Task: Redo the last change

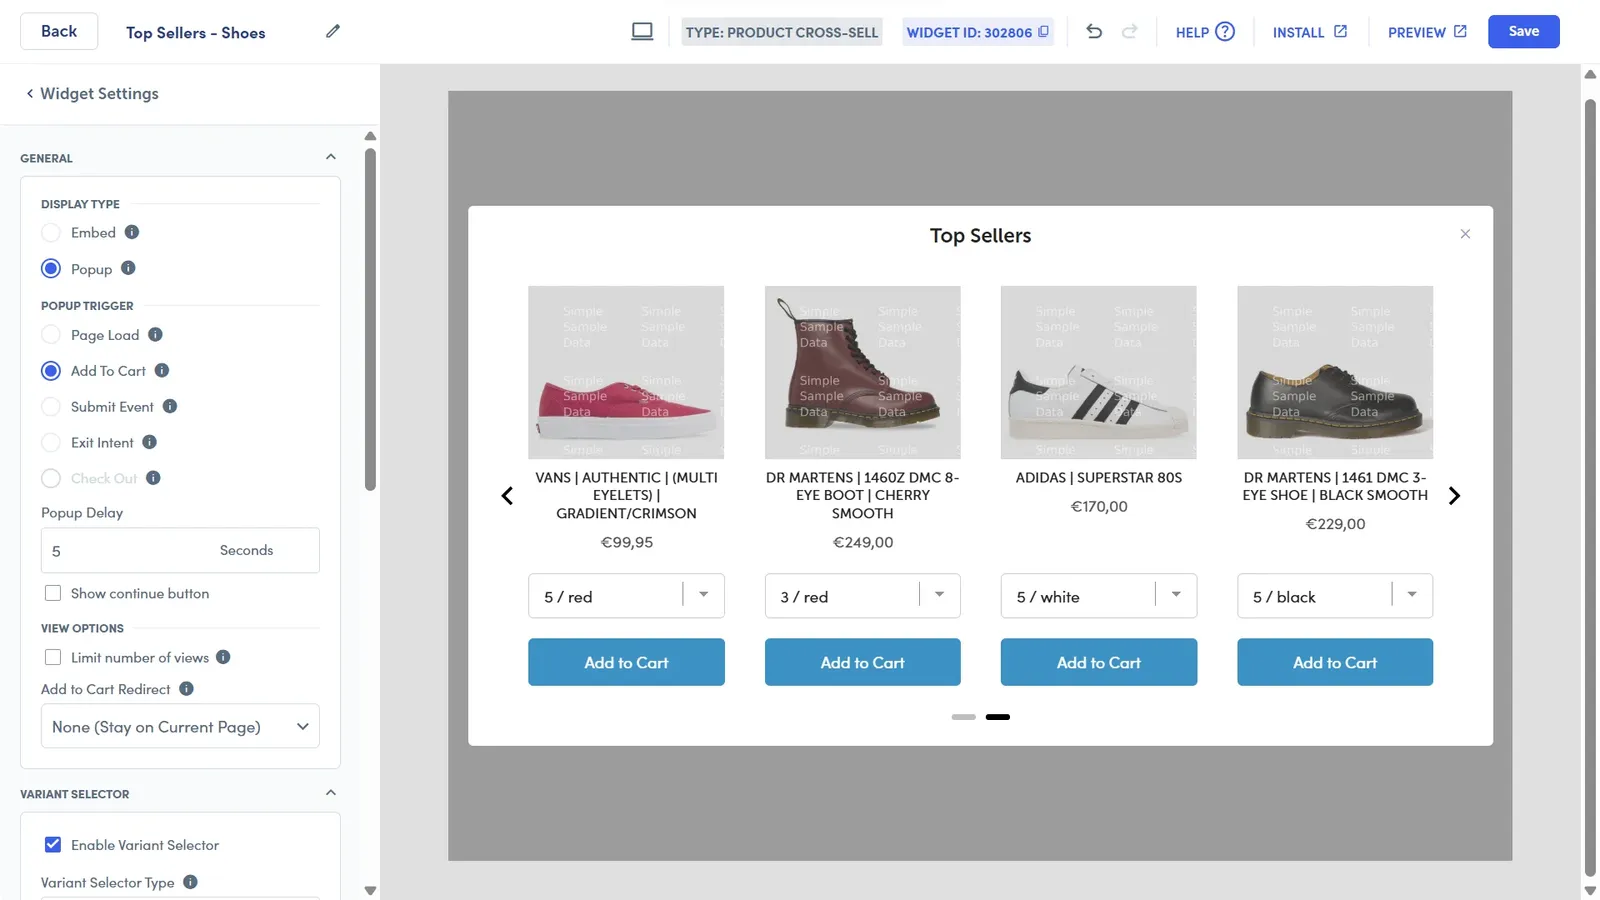Action: tap(1130, 32)
